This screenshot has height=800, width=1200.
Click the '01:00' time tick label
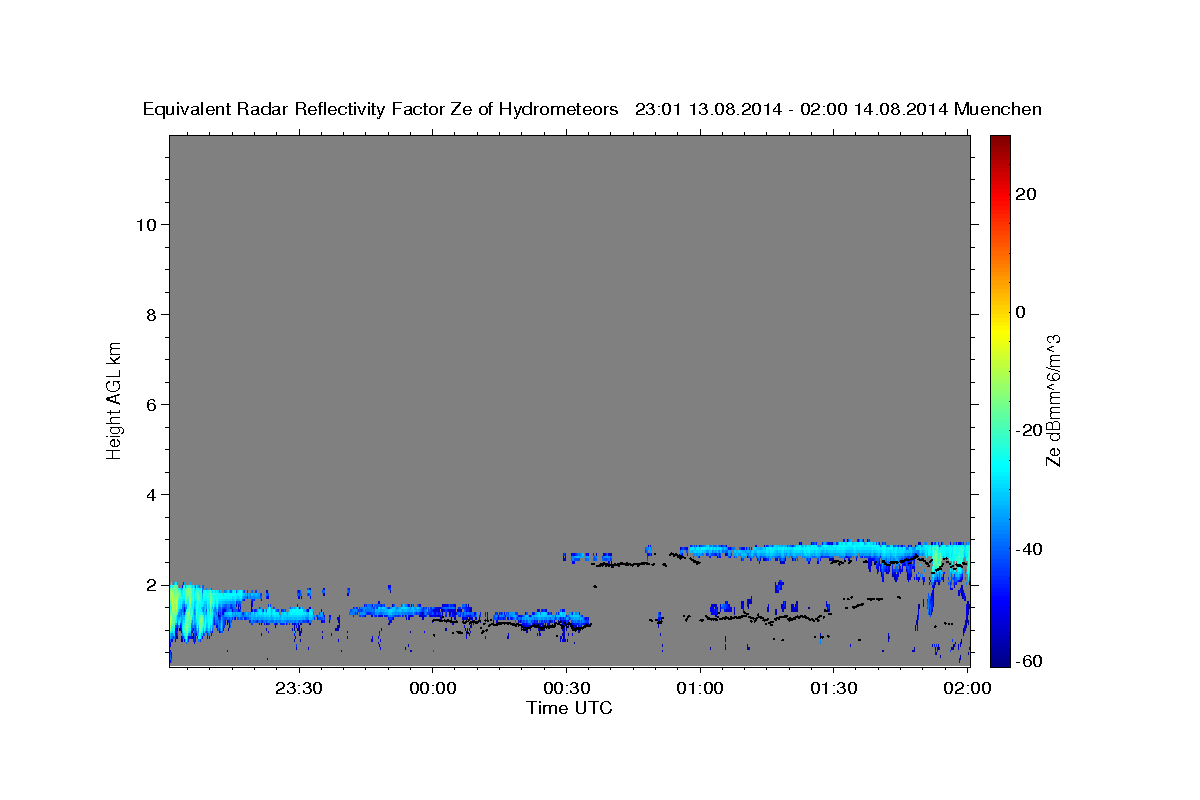[x=700, y=688]
